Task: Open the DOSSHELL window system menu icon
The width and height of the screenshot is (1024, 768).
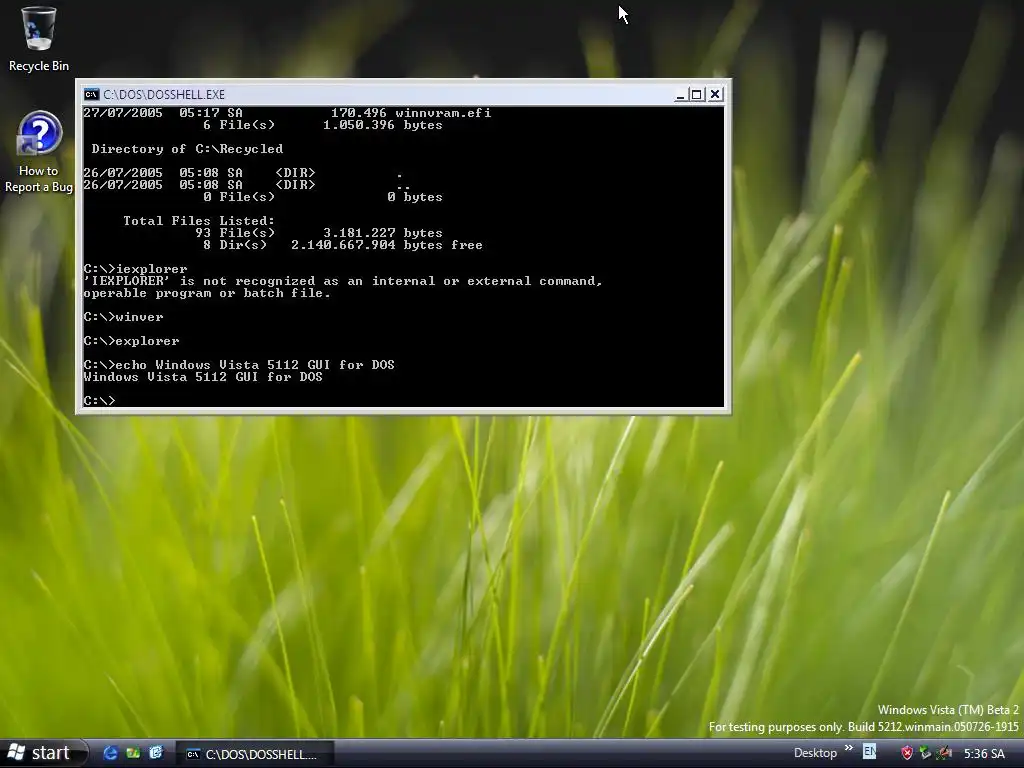Action: (x=91, y=95)
